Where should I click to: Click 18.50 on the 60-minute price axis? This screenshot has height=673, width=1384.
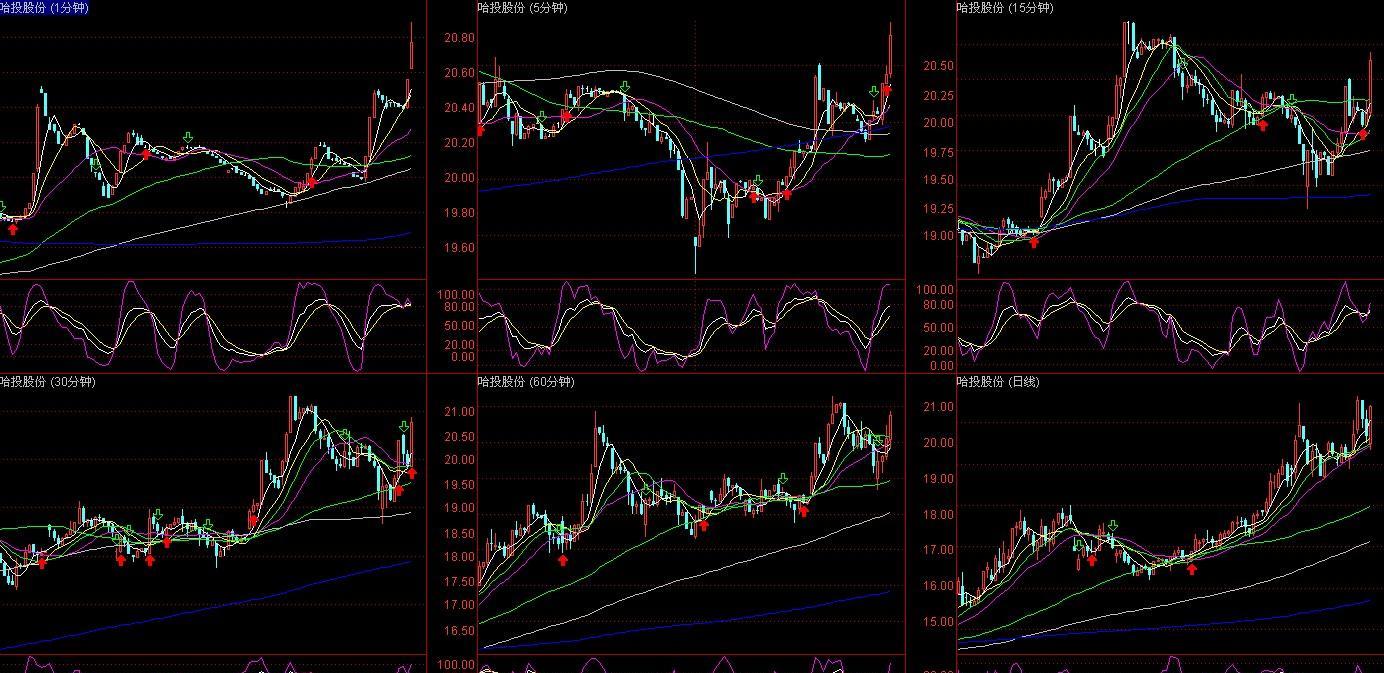tap(459, 533)
